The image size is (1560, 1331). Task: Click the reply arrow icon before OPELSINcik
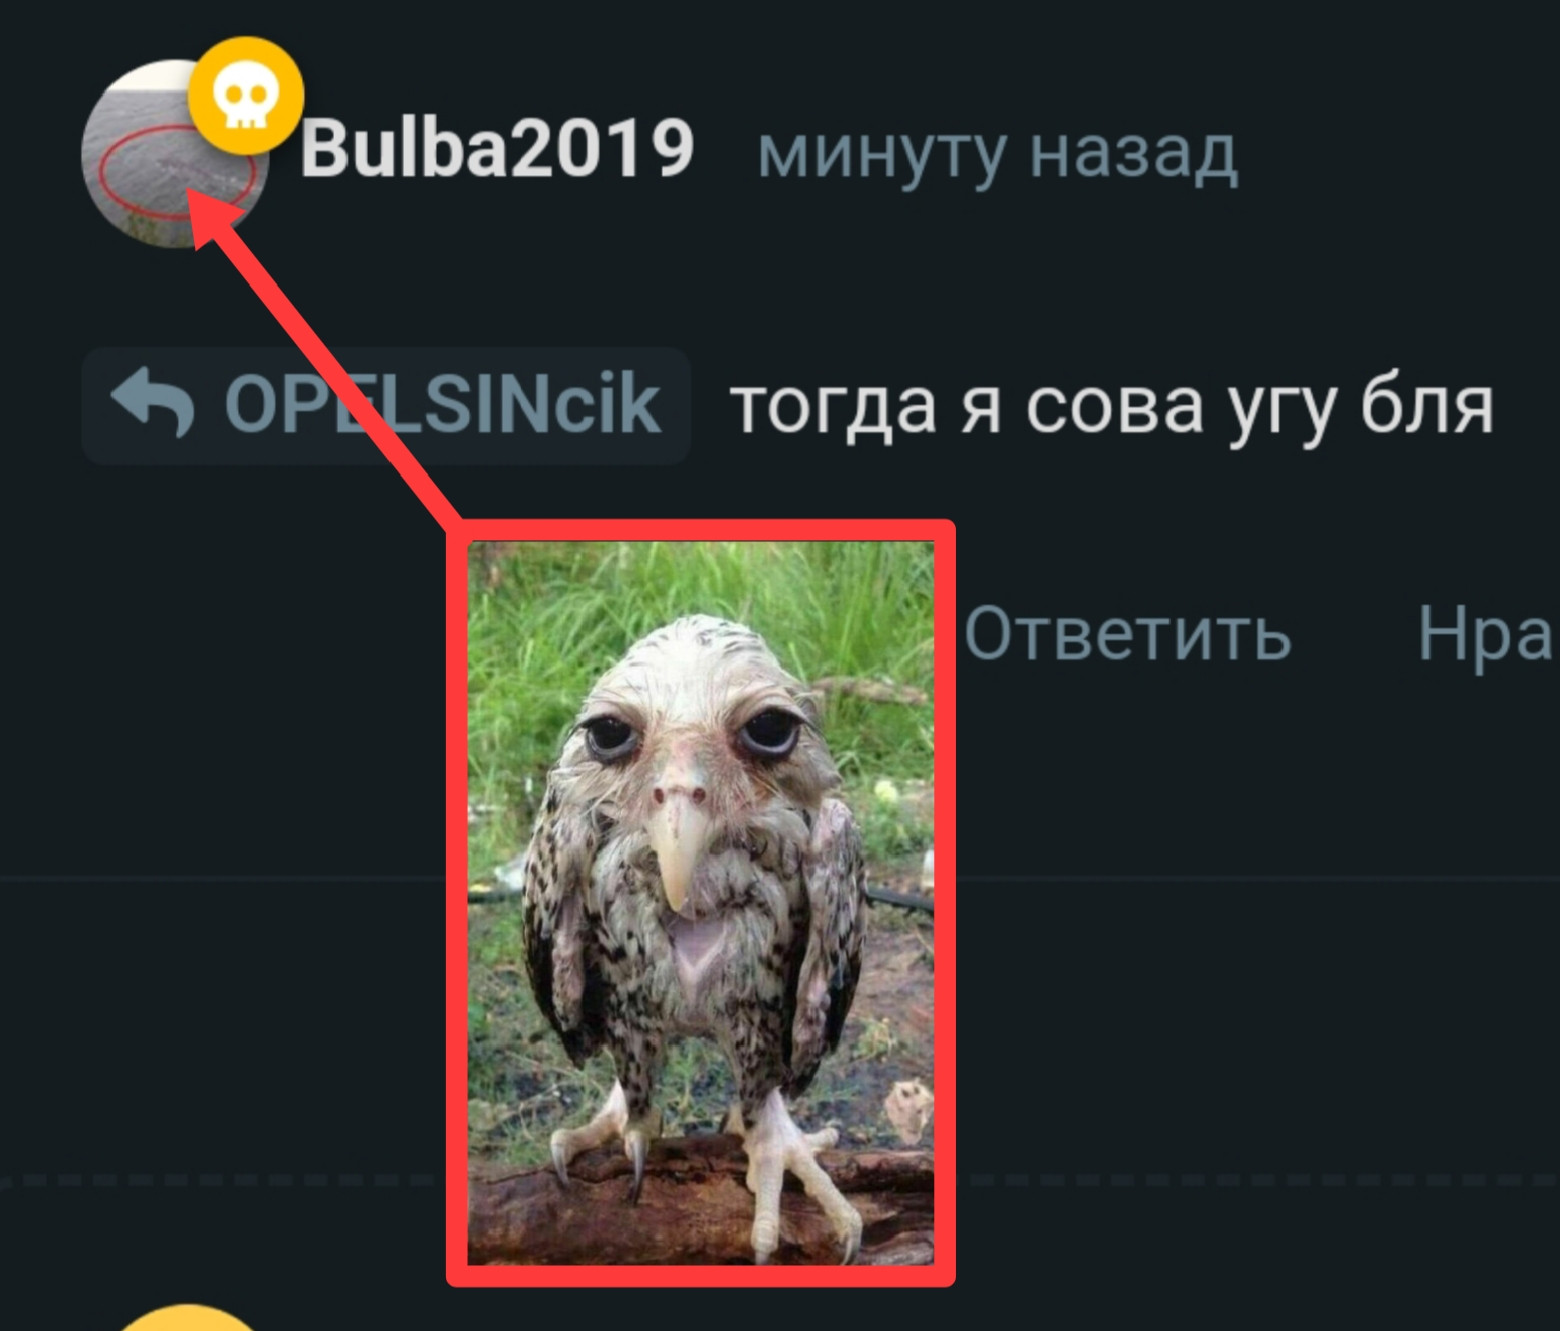pos(152,402)
